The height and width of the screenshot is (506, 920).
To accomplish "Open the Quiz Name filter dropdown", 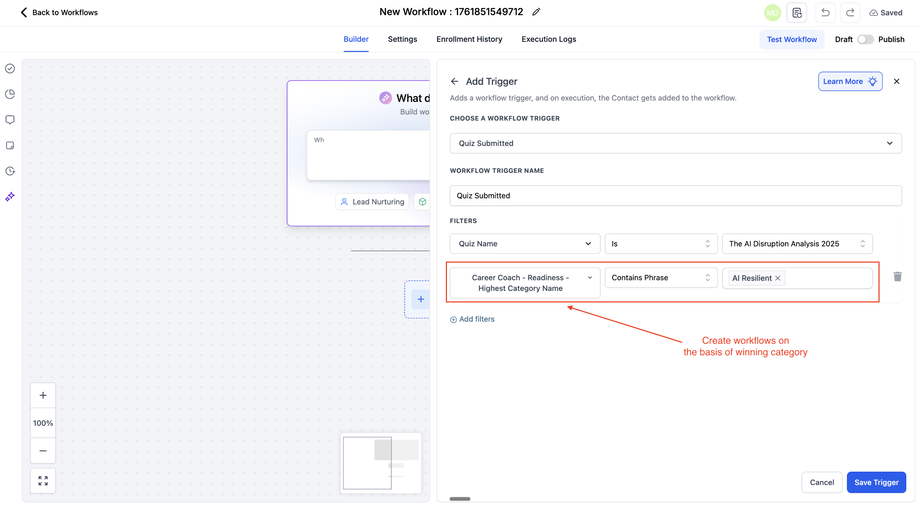I will tap(524, 244).
